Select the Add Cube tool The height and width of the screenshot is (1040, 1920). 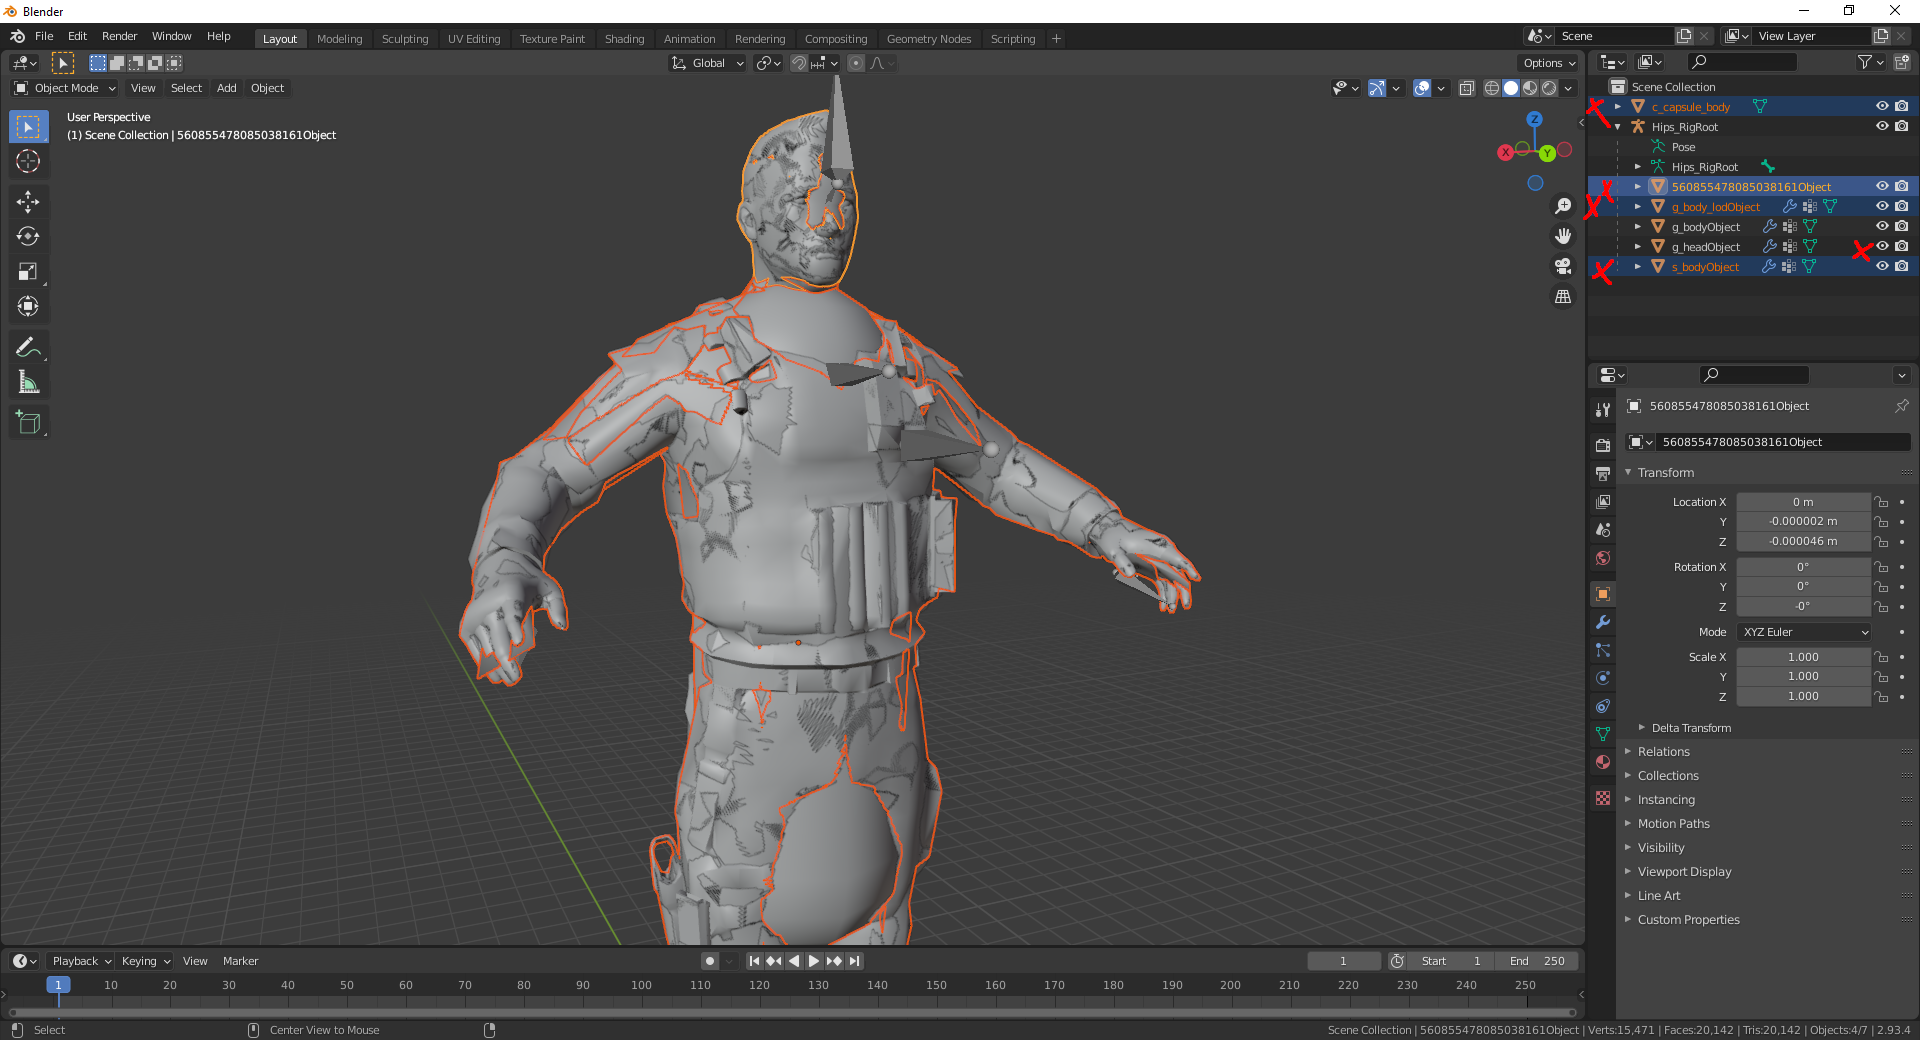coord(28,423)
